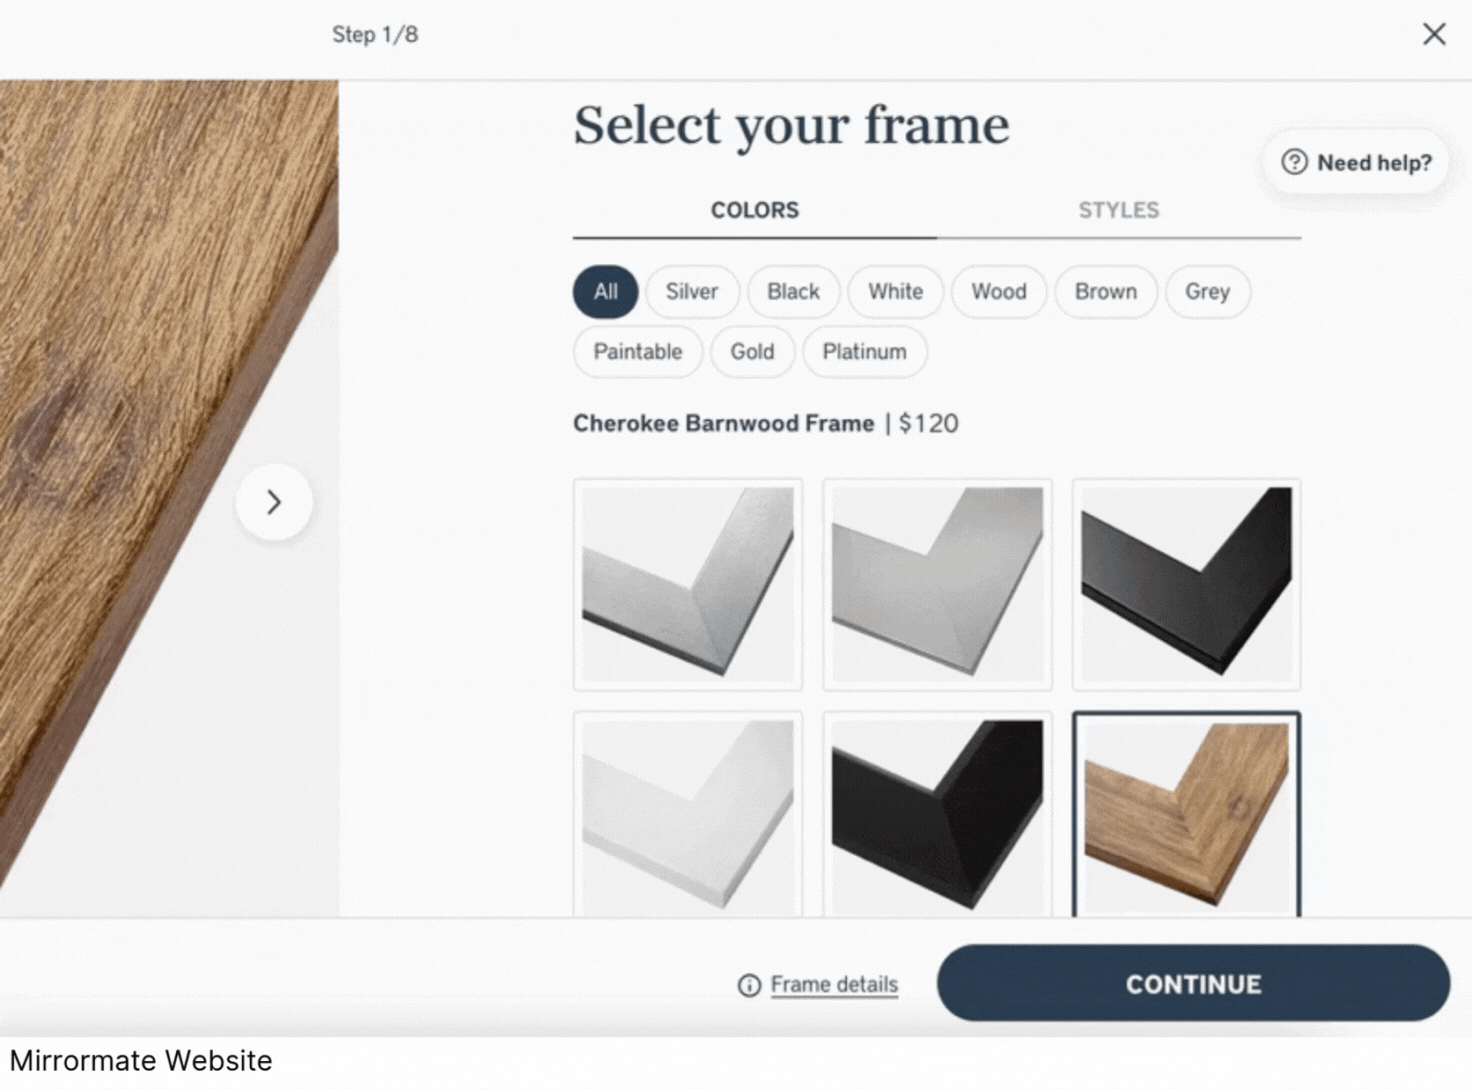Image resolution: width=1472 pixels, height=1090 pixels.
Task: Open the Frame details link
Action: point(834,985)
